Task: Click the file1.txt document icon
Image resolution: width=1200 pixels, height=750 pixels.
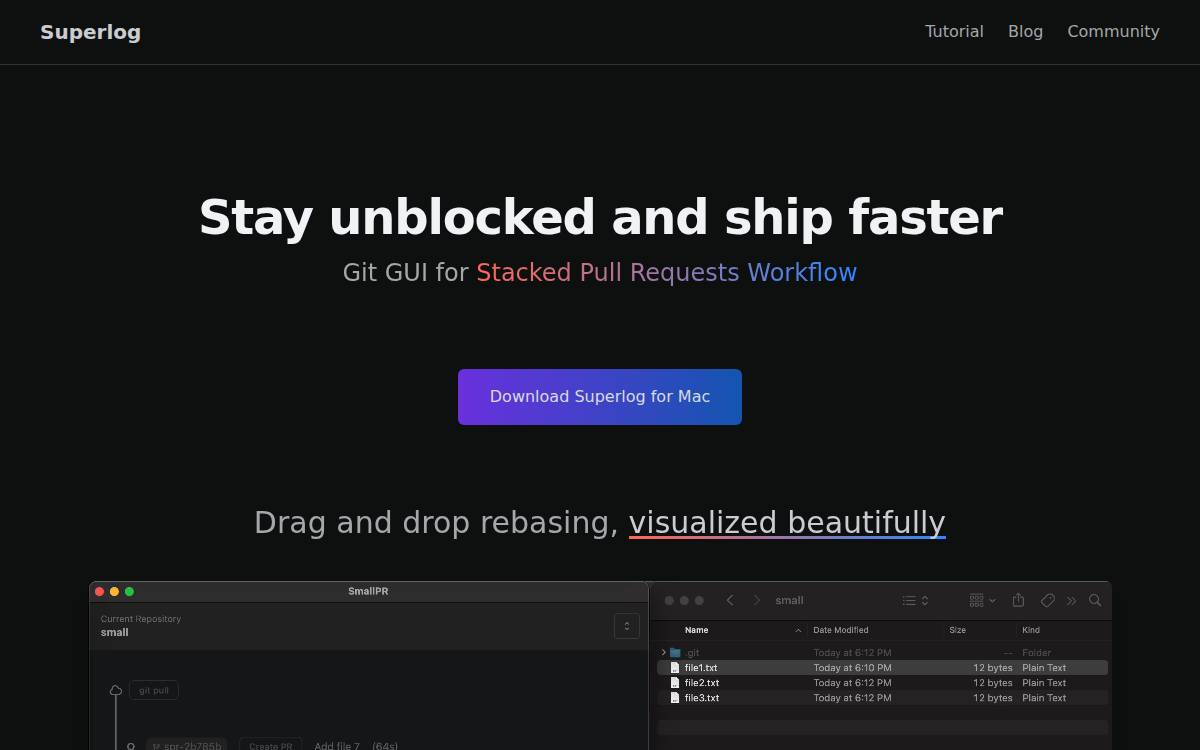Action: (675, 668)
